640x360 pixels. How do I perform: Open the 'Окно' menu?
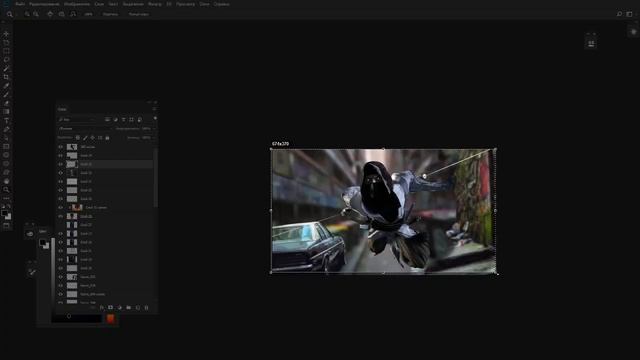(x=204, y=4)
